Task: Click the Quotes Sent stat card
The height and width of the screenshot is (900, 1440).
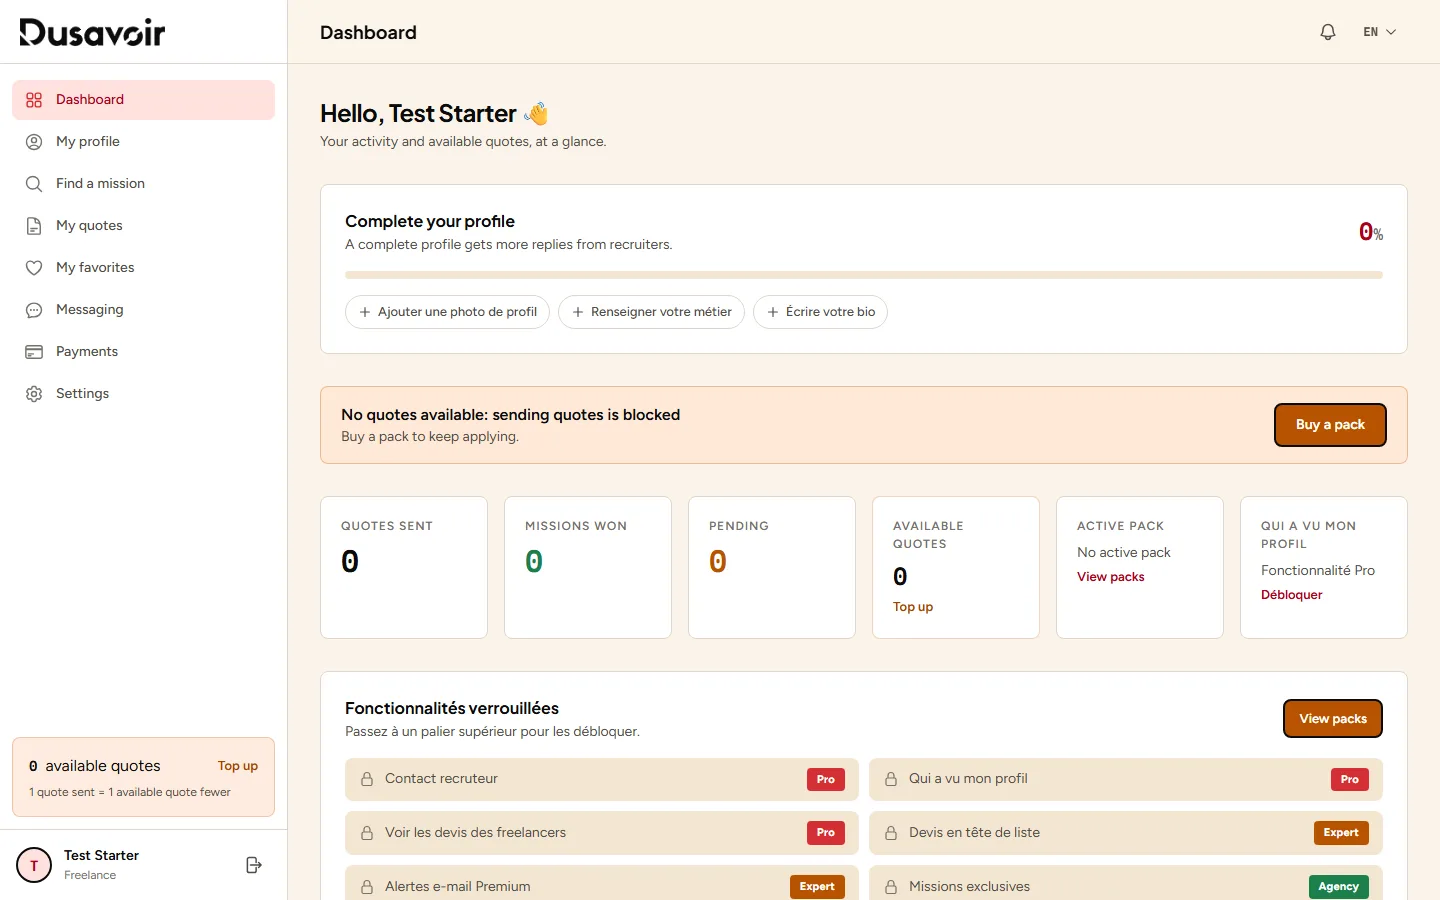Action: click(x=404, y=567)
